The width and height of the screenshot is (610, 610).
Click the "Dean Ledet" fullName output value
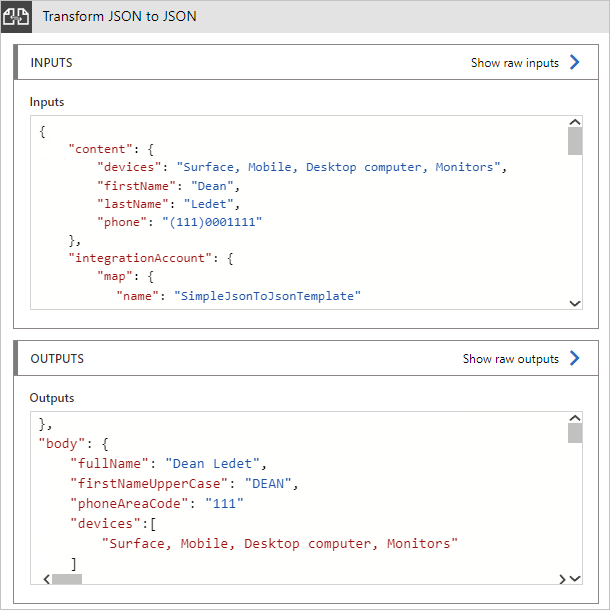[214, 463]
